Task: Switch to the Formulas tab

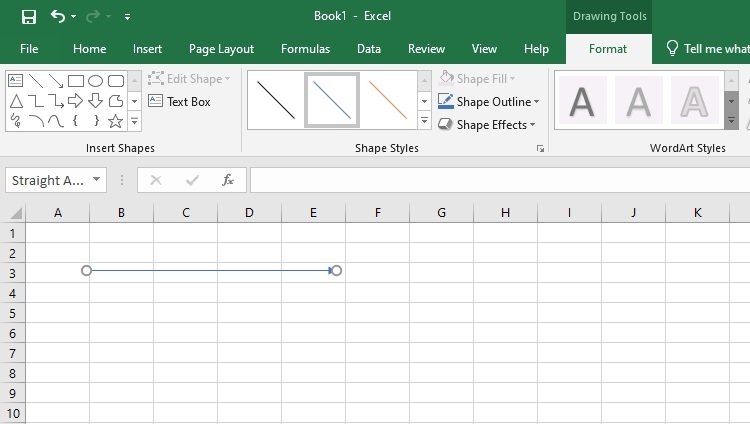Action: click(x=305, y=49)
